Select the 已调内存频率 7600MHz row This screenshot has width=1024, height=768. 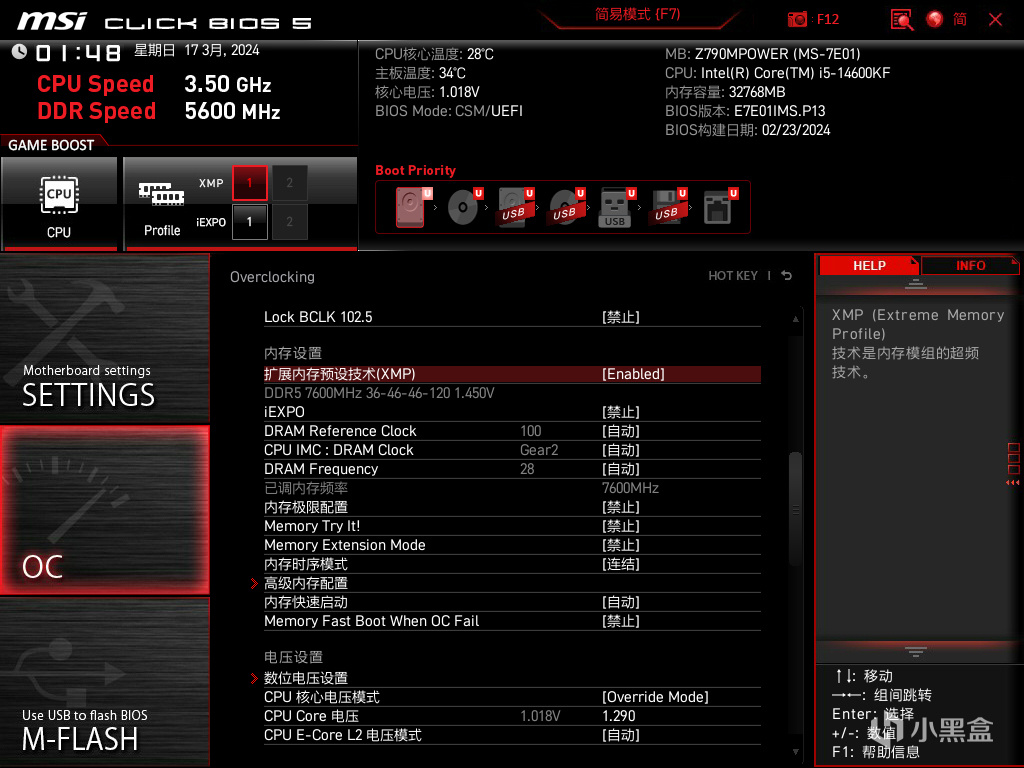(x=512, y=488)
